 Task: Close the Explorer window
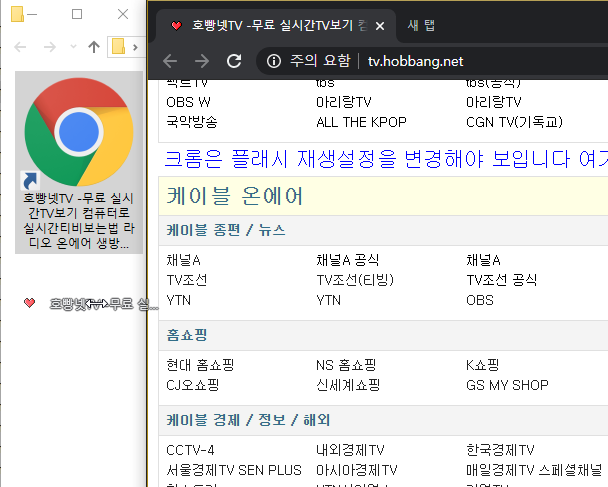point(123,14)
